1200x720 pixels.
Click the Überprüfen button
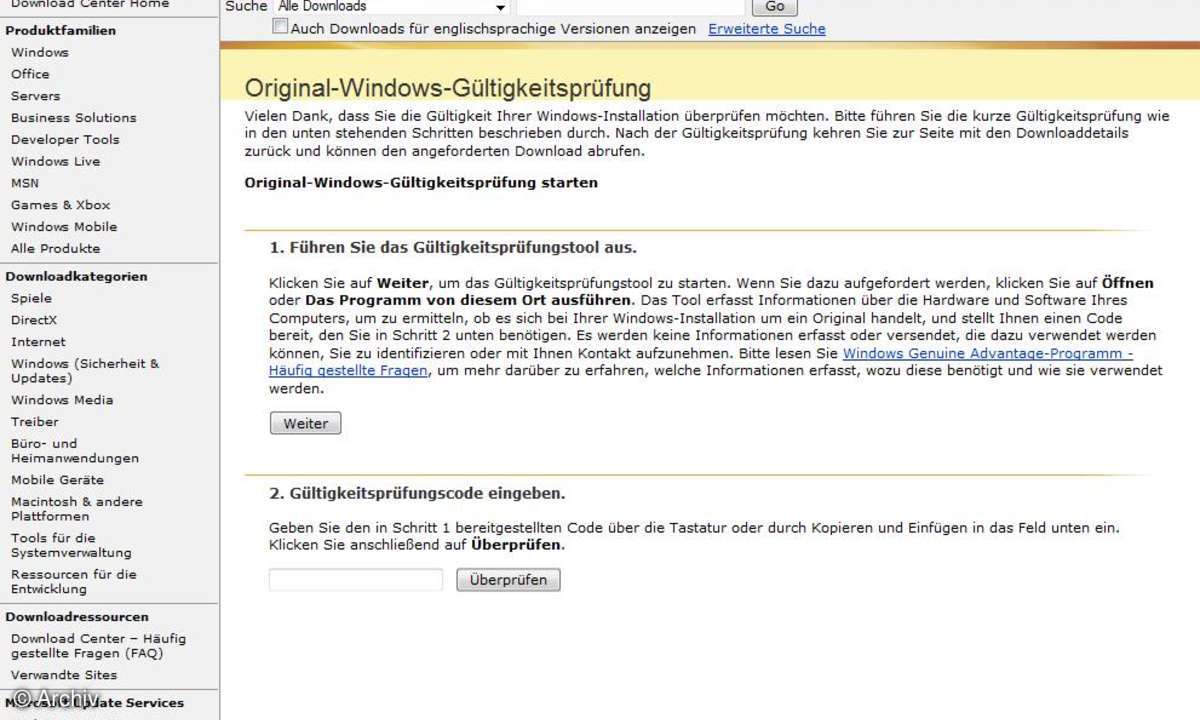coord(508,580)
